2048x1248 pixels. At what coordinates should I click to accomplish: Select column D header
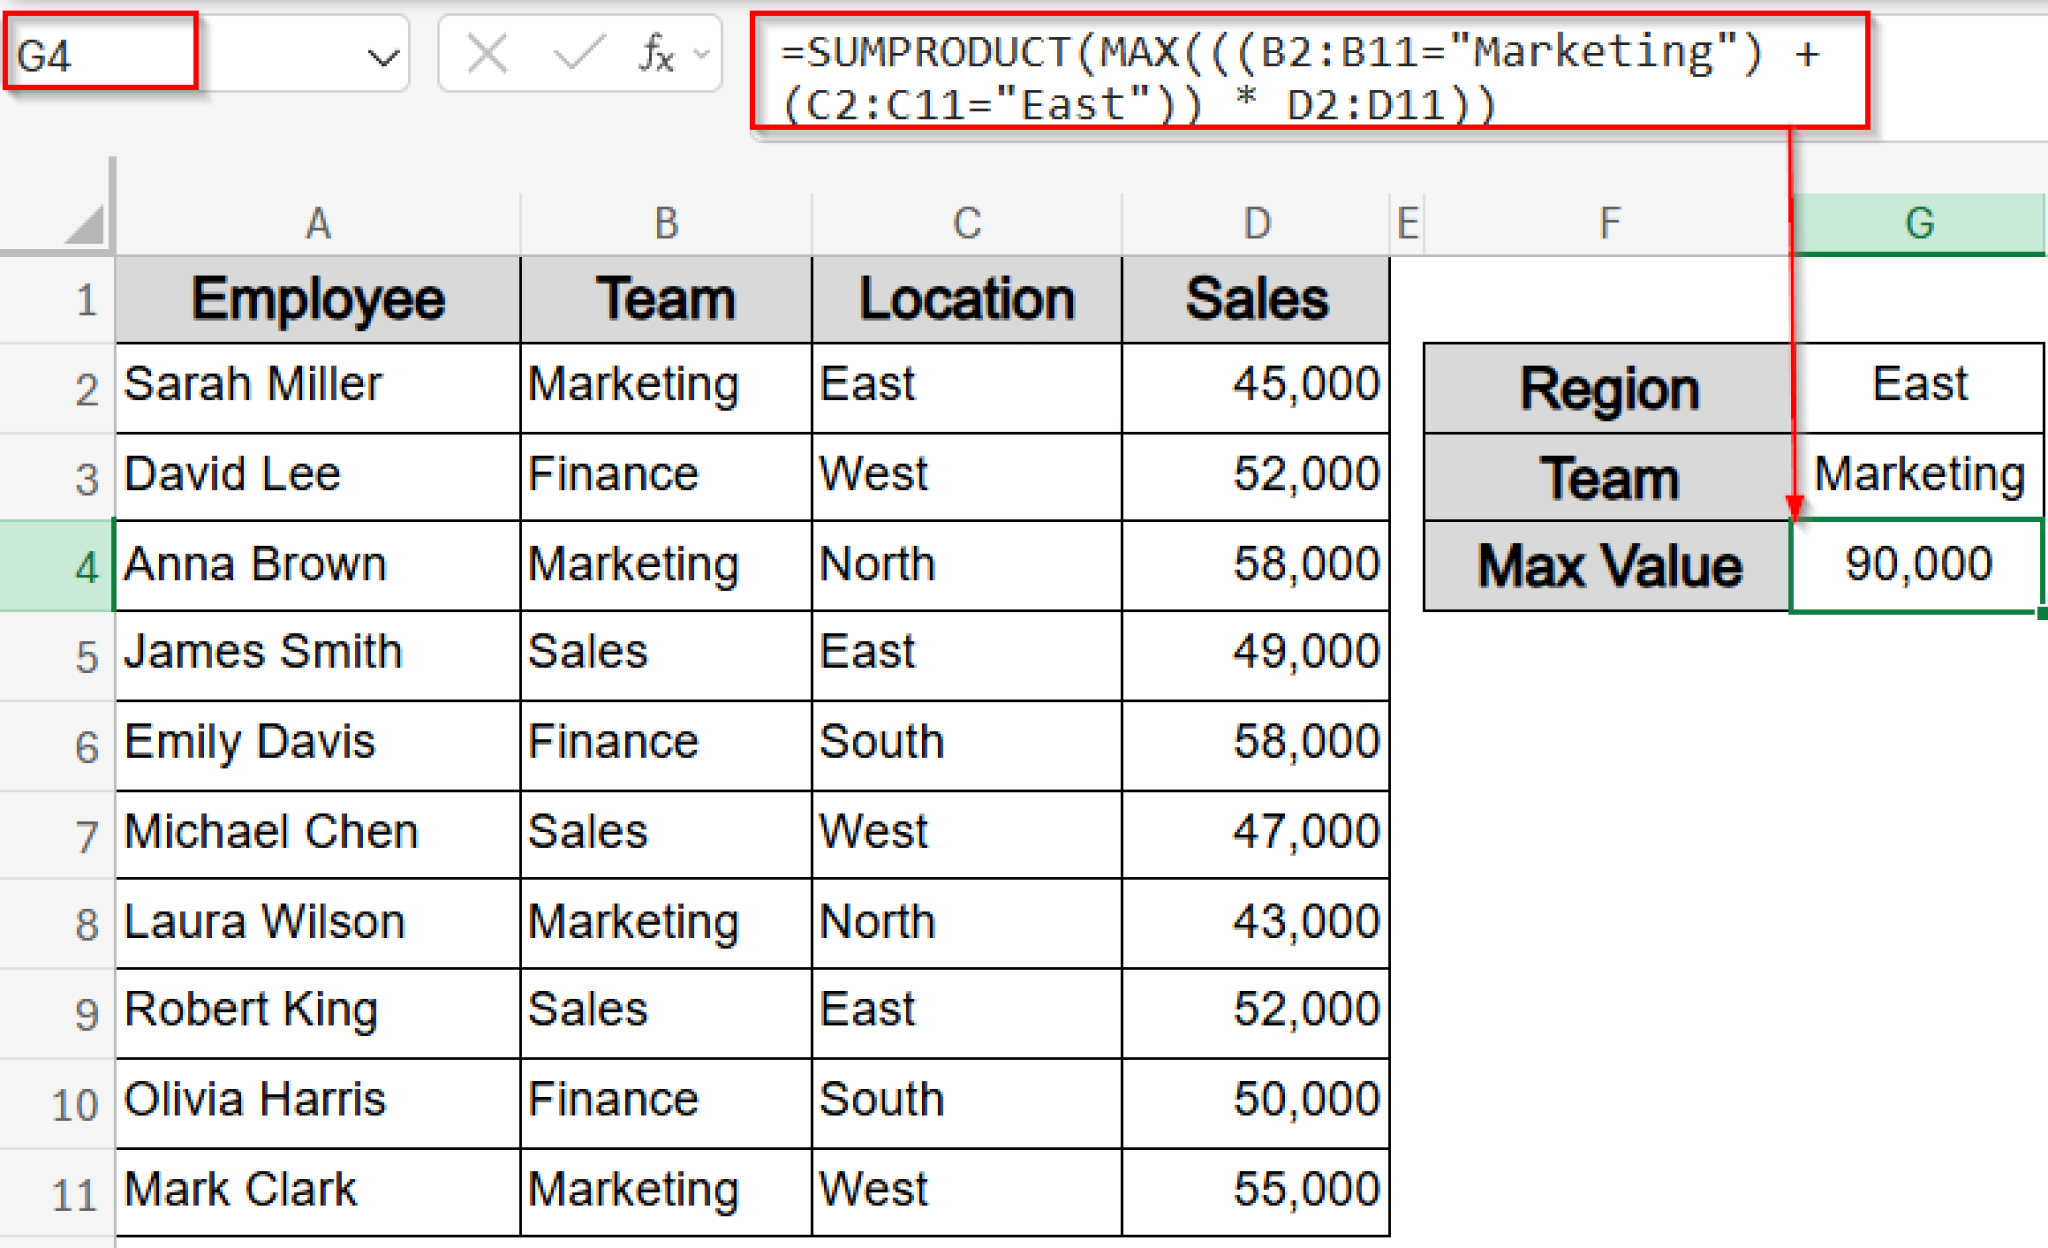point(1256,222)
